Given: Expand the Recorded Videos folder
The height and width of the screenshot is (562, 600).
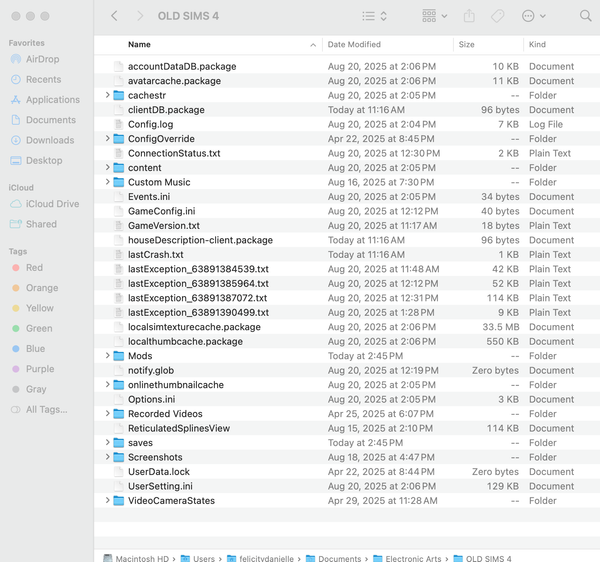Looking at the screenshot, I should pos(108,413).
